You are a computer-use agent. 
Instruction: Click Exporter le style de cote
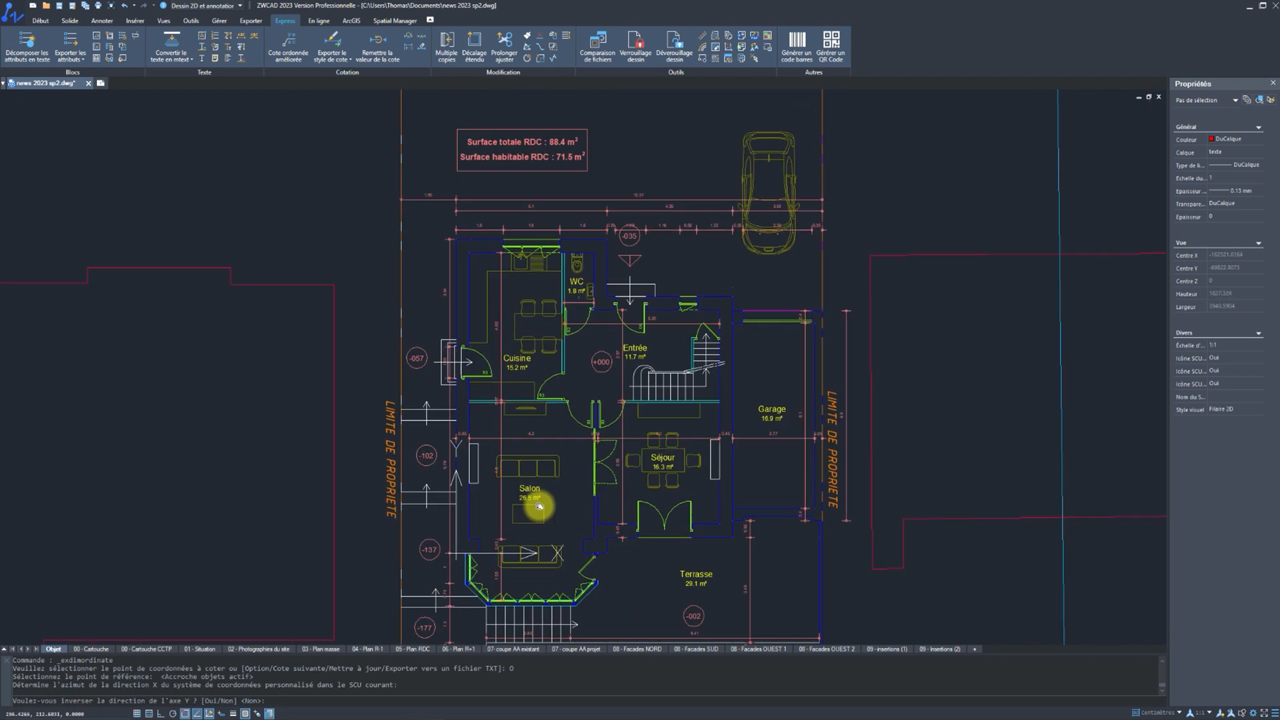point(331,47)
